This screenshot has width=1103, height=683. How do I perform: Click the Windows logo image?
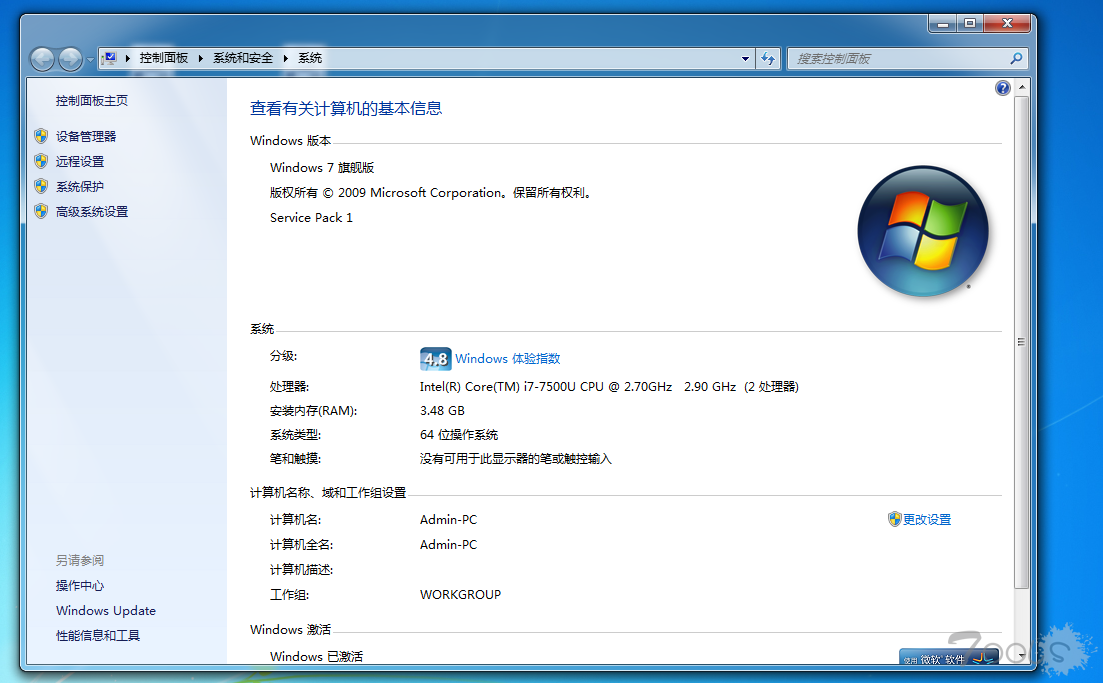922,231
